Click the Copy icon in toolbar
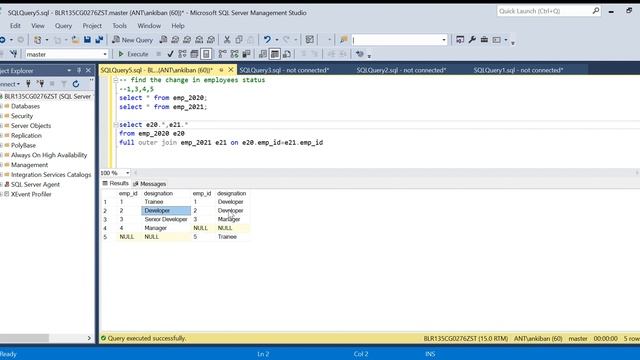Image resolution: width=640 pixels, height=360 pixels. pyautogui.click(x=239, y=40)
